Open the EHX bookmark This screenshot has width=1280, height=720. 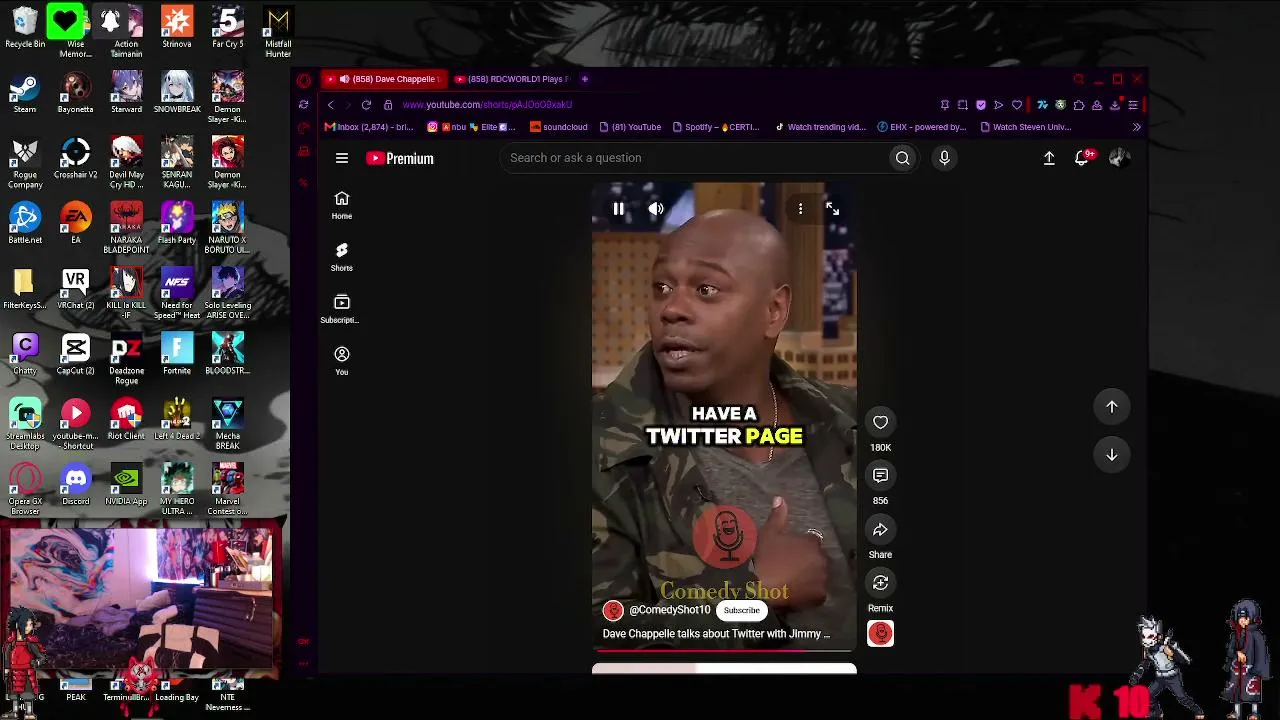pos(921,127)
